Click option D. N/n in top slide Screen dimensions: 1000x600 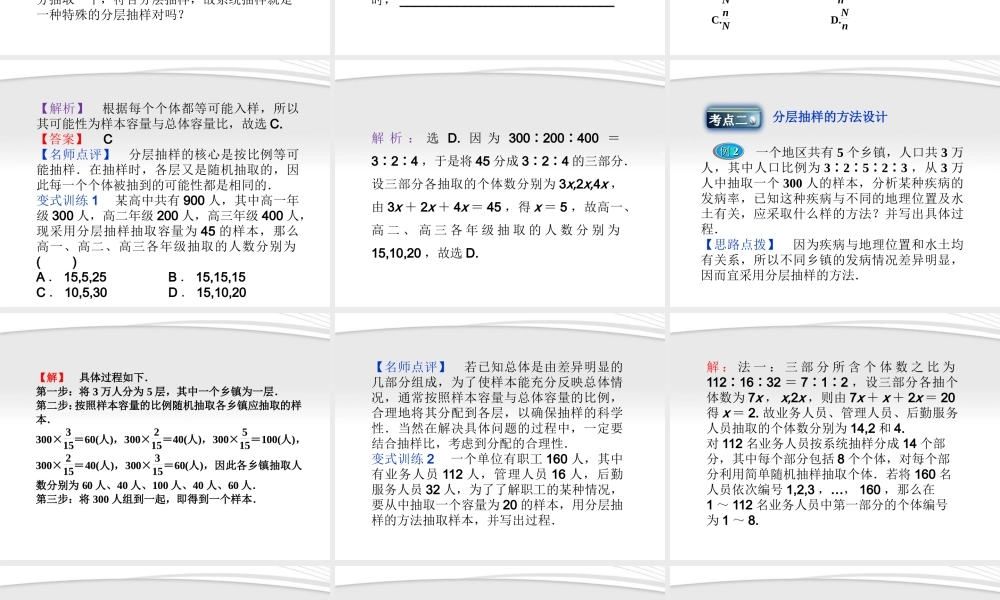[x=839, y=20]
